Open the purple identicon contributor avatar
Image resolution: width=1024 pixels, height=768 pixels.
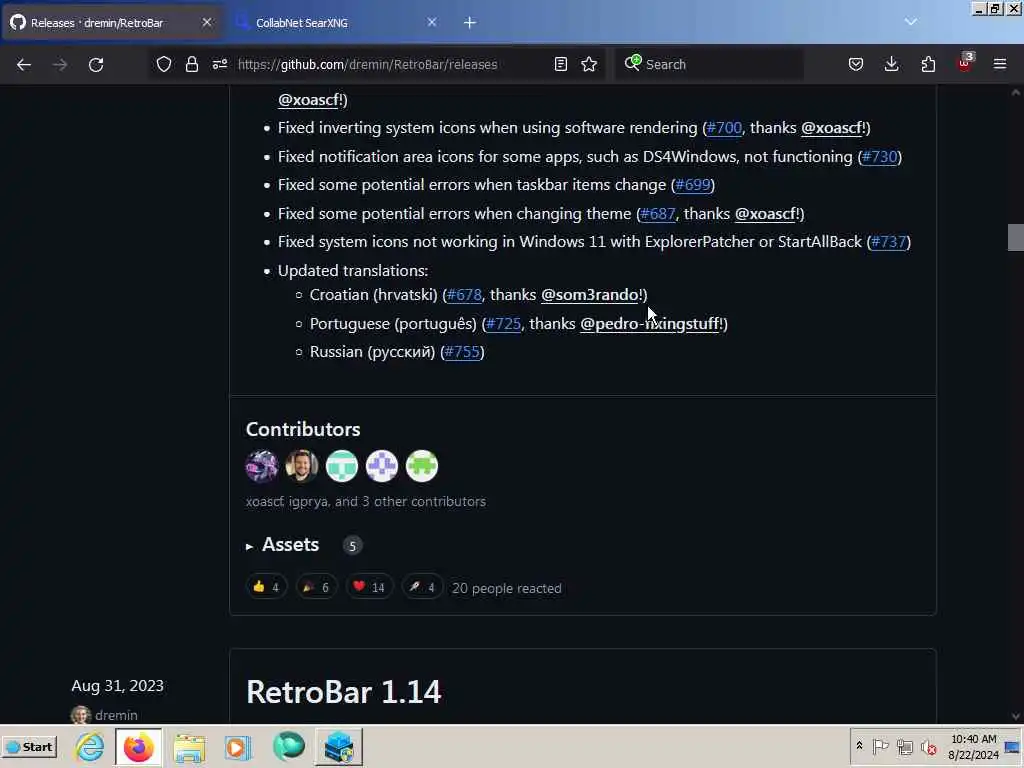(382, 466)
